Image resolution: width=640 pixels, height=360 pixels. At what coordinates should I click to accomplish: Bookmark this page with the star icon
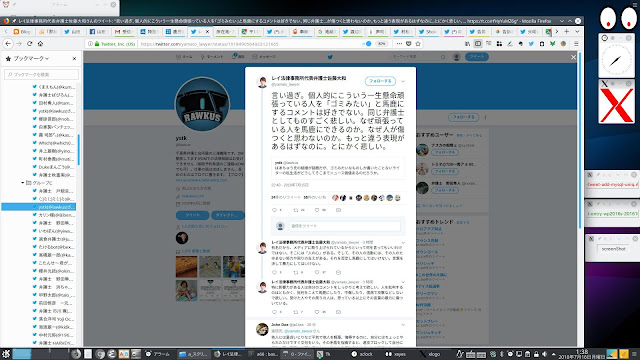[x=418, y=44]
